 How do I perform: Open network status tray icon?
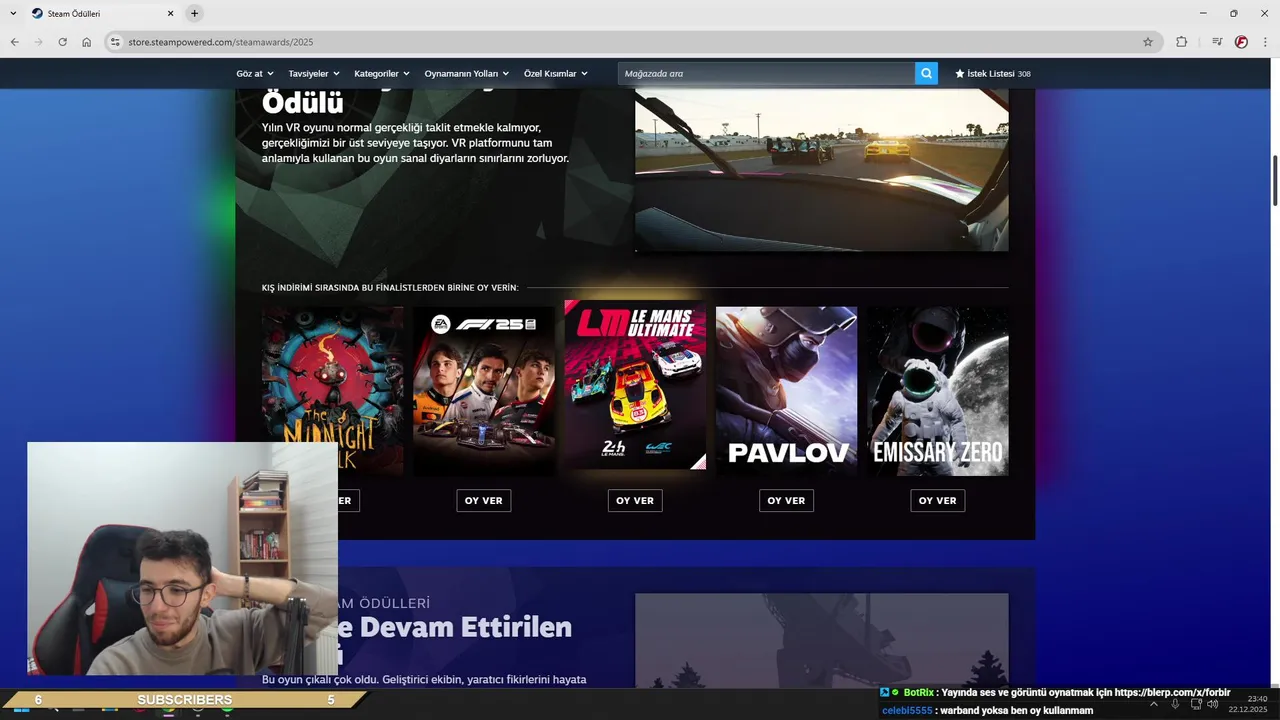pos(1196,704)
